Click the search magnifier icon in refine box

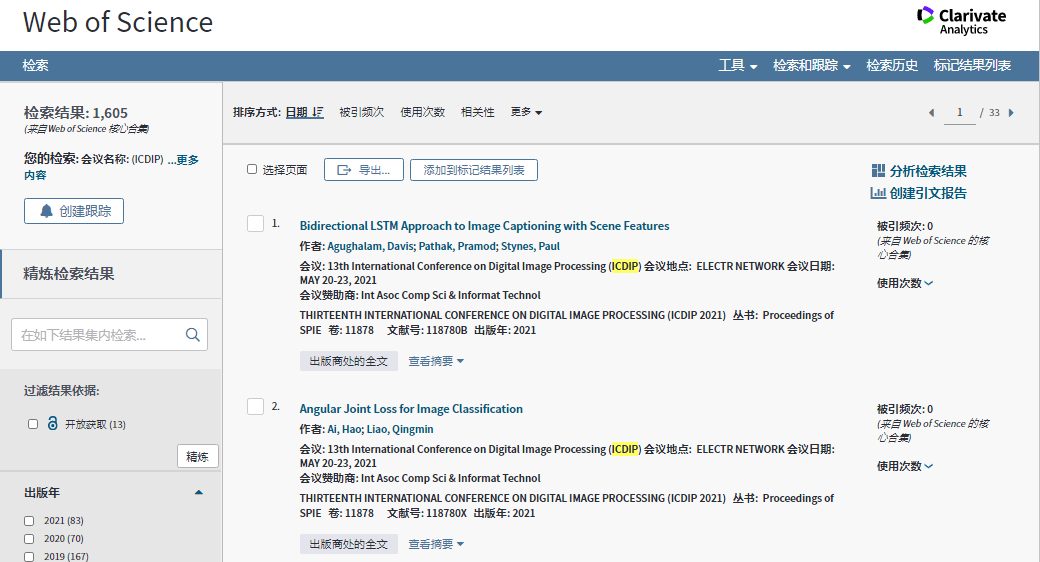[x=192, y=335]
